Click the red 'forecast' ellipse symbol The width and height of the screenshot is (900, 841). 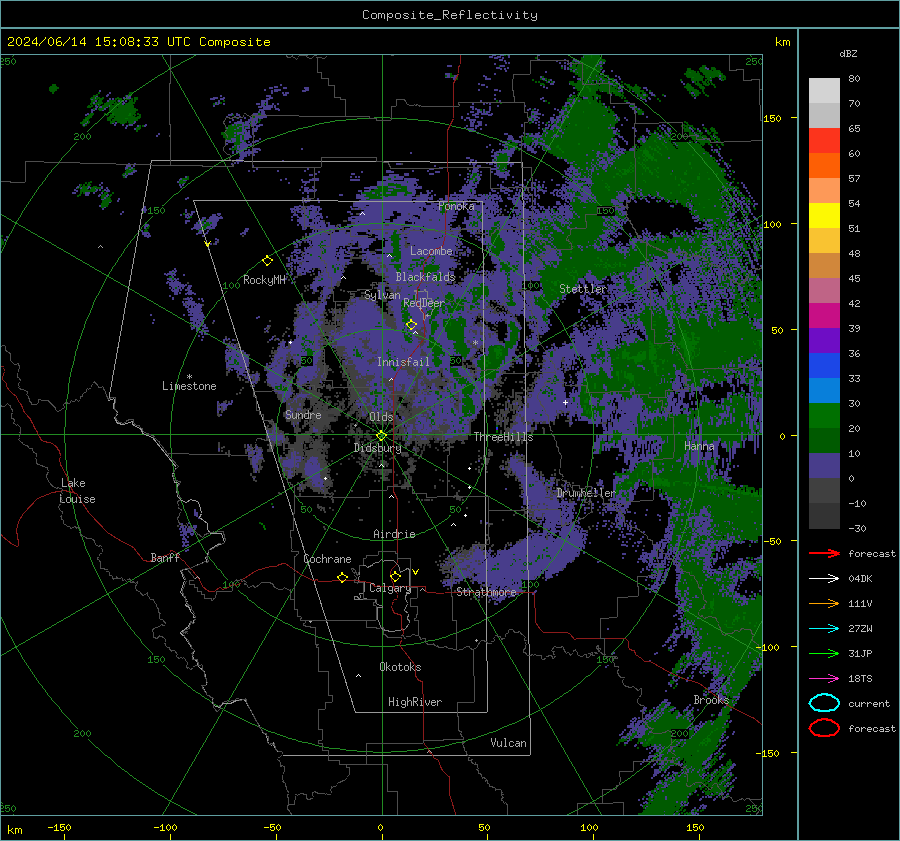click(824, 728)
